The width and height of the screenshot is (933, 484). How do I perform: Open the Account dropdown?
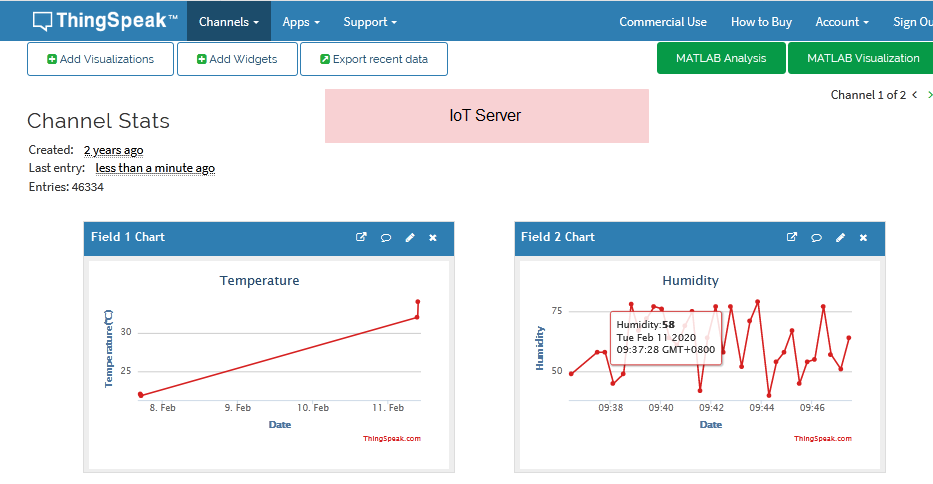842,22
